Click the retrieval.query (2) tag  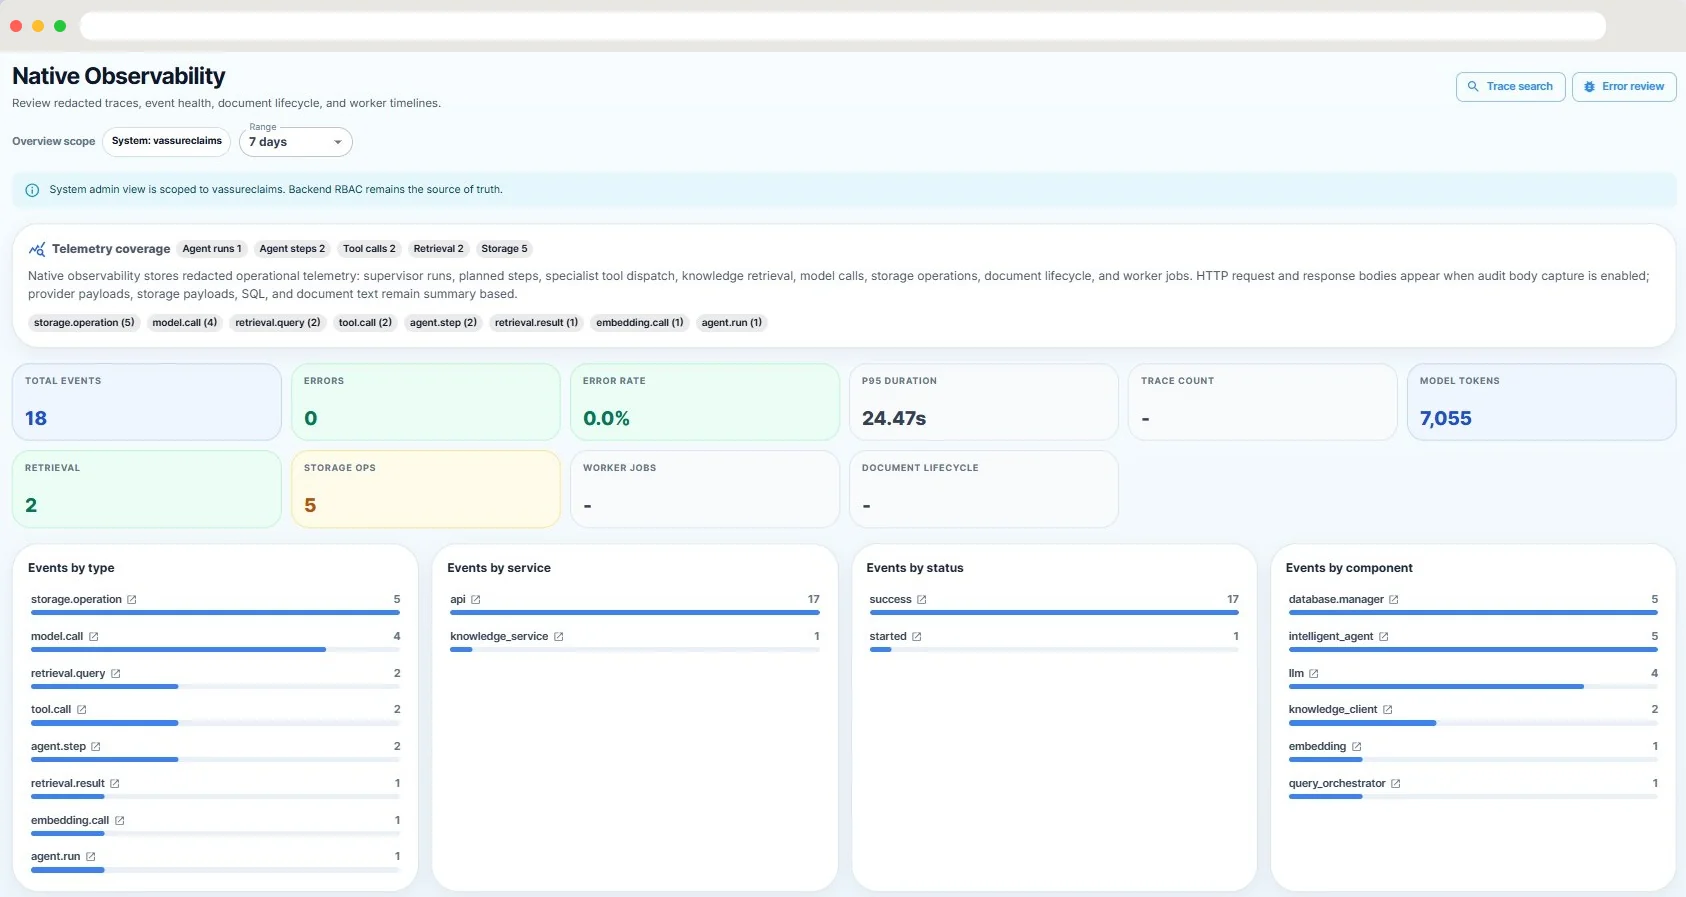(278, 323)
